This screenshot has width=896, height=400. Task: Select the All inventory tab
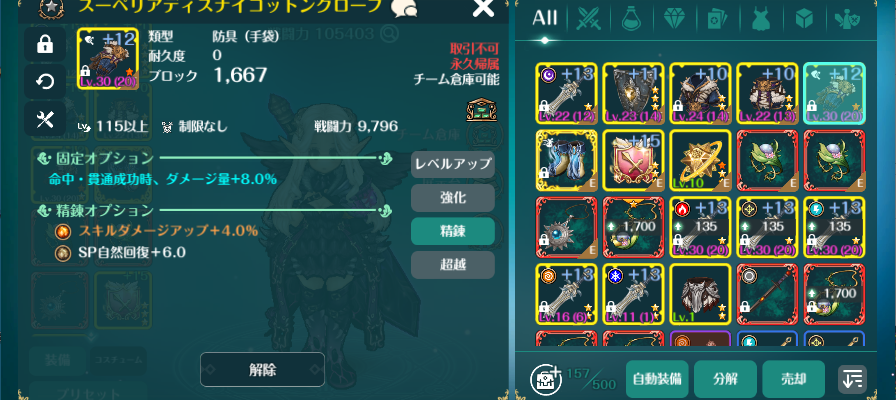(544, 19)
